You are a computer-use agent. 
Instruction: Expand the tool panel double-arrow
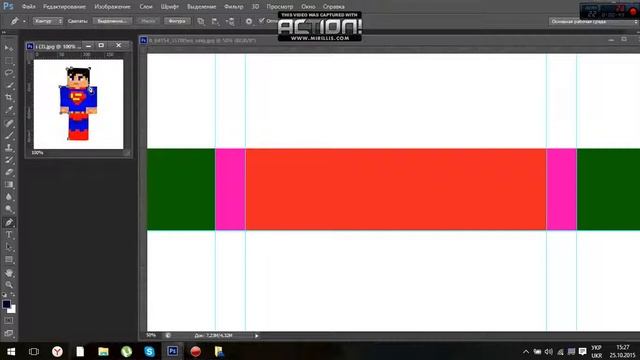tap(4, 32)
